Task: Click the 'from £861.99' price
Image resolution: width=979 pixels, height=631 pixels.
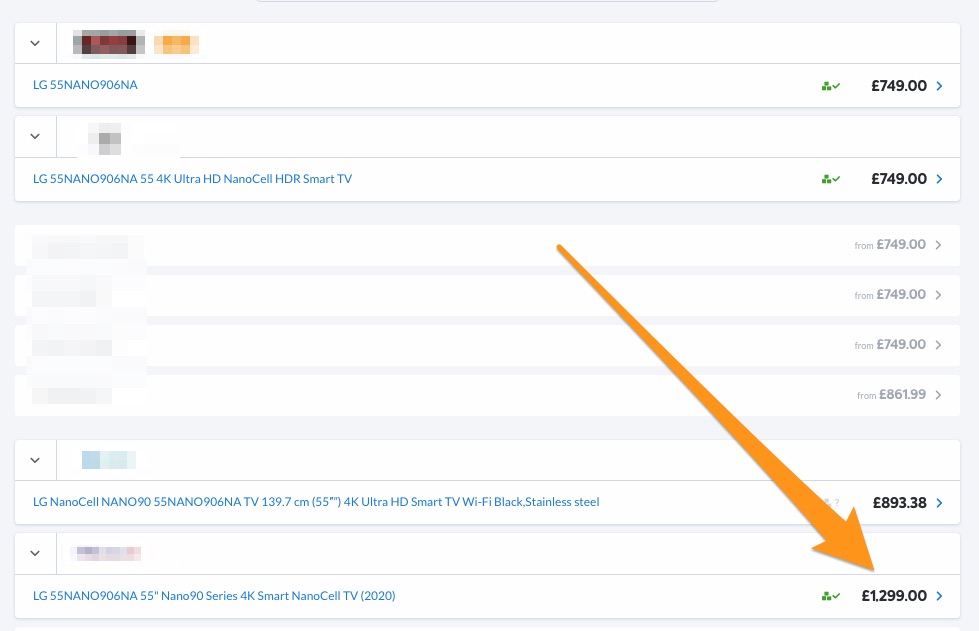Action: [892, 394]
